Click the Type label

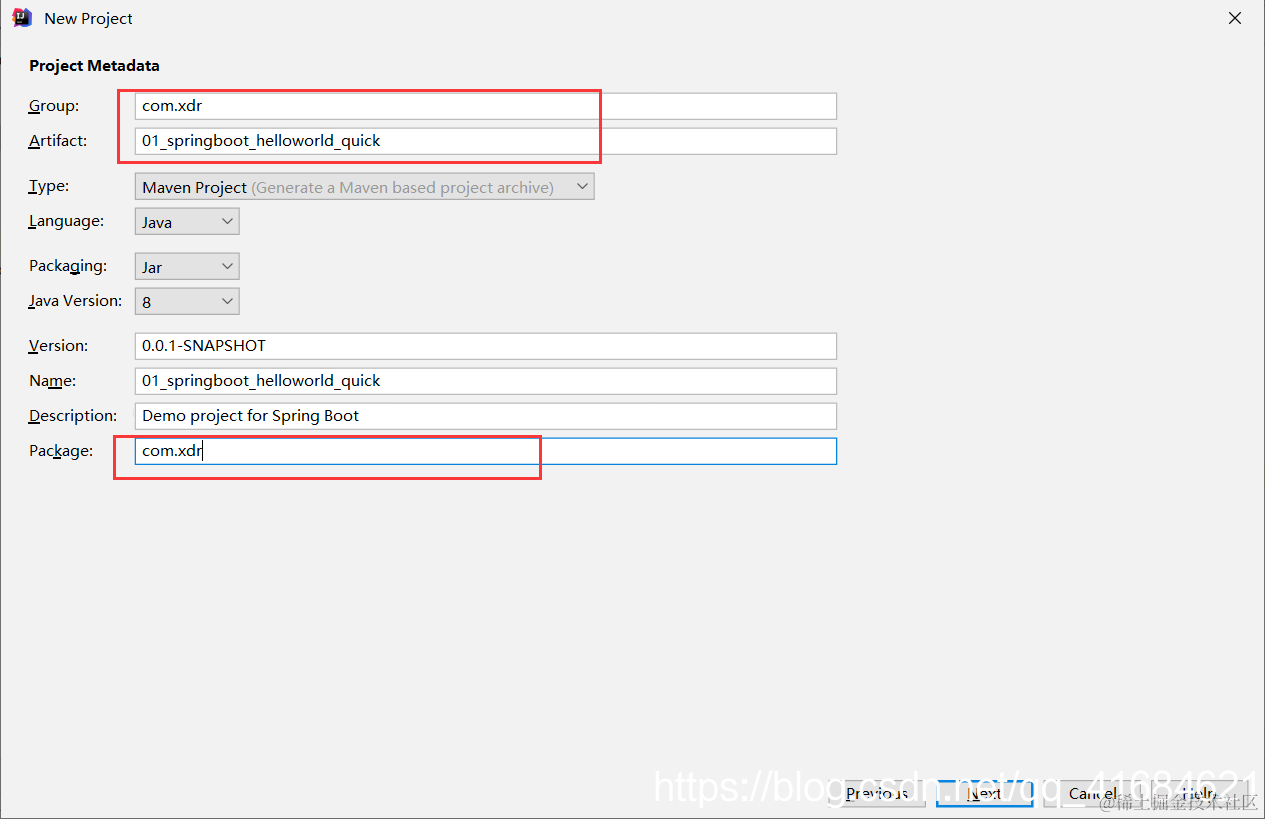[x=49, y=187]
